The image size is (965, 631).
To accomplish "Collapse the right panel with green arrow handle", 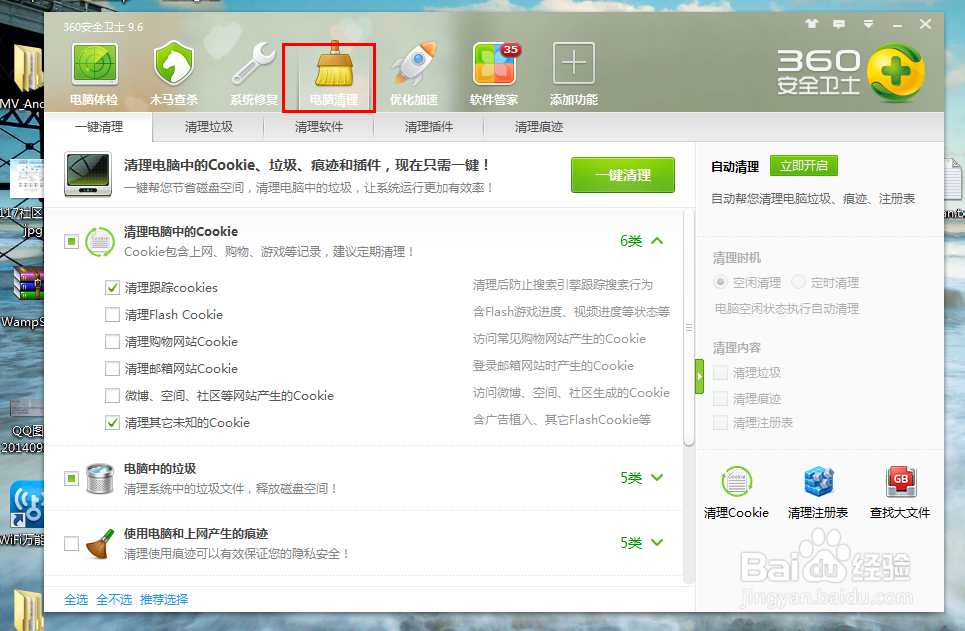I will 700,377.
